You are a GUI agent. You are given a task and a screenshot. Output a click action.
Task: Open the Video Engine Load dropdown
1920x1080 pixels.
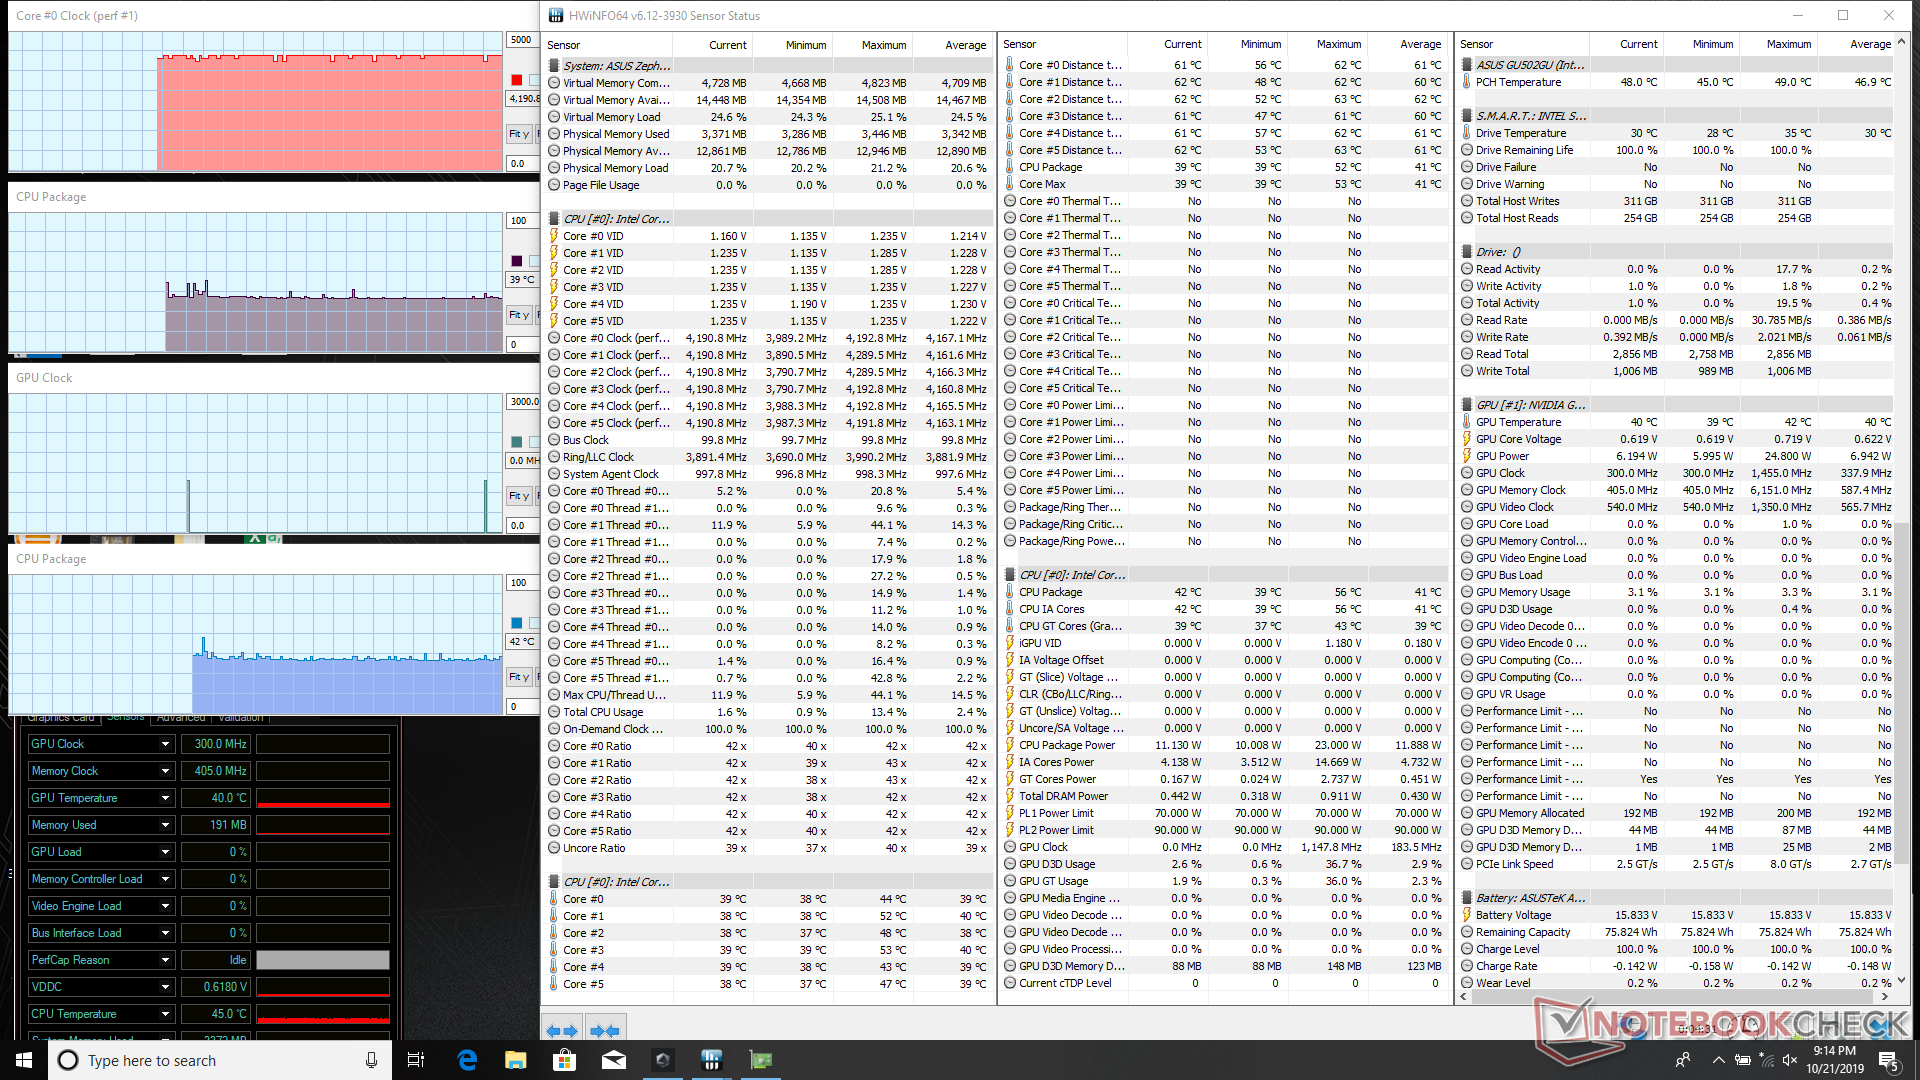165,906
